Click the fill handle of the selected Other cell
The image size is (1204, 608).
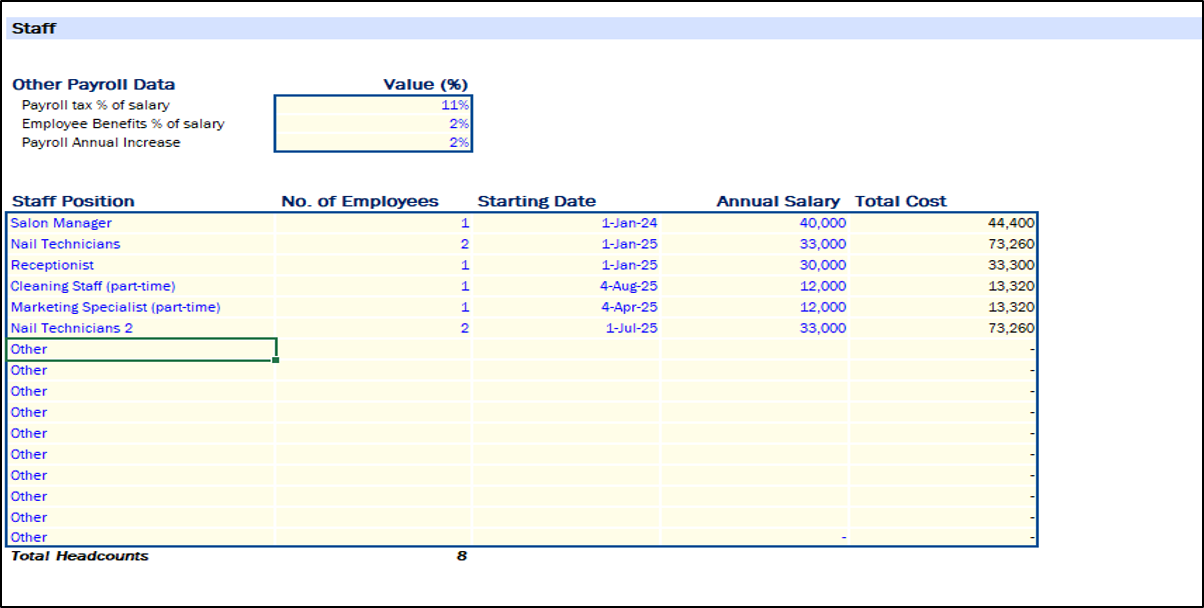(276, 360)
